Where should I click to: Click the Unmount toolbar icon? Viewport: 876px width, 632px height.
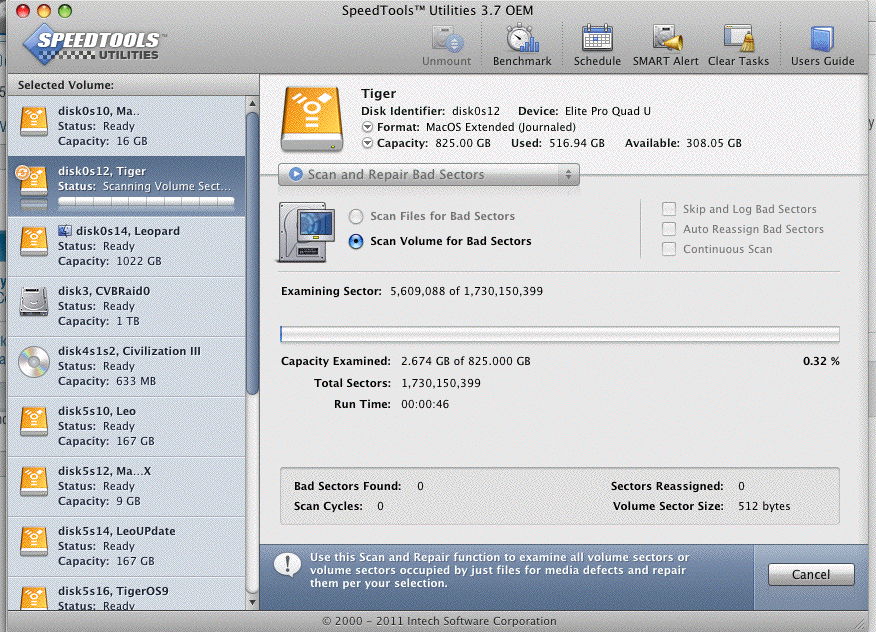click(446, 39)
